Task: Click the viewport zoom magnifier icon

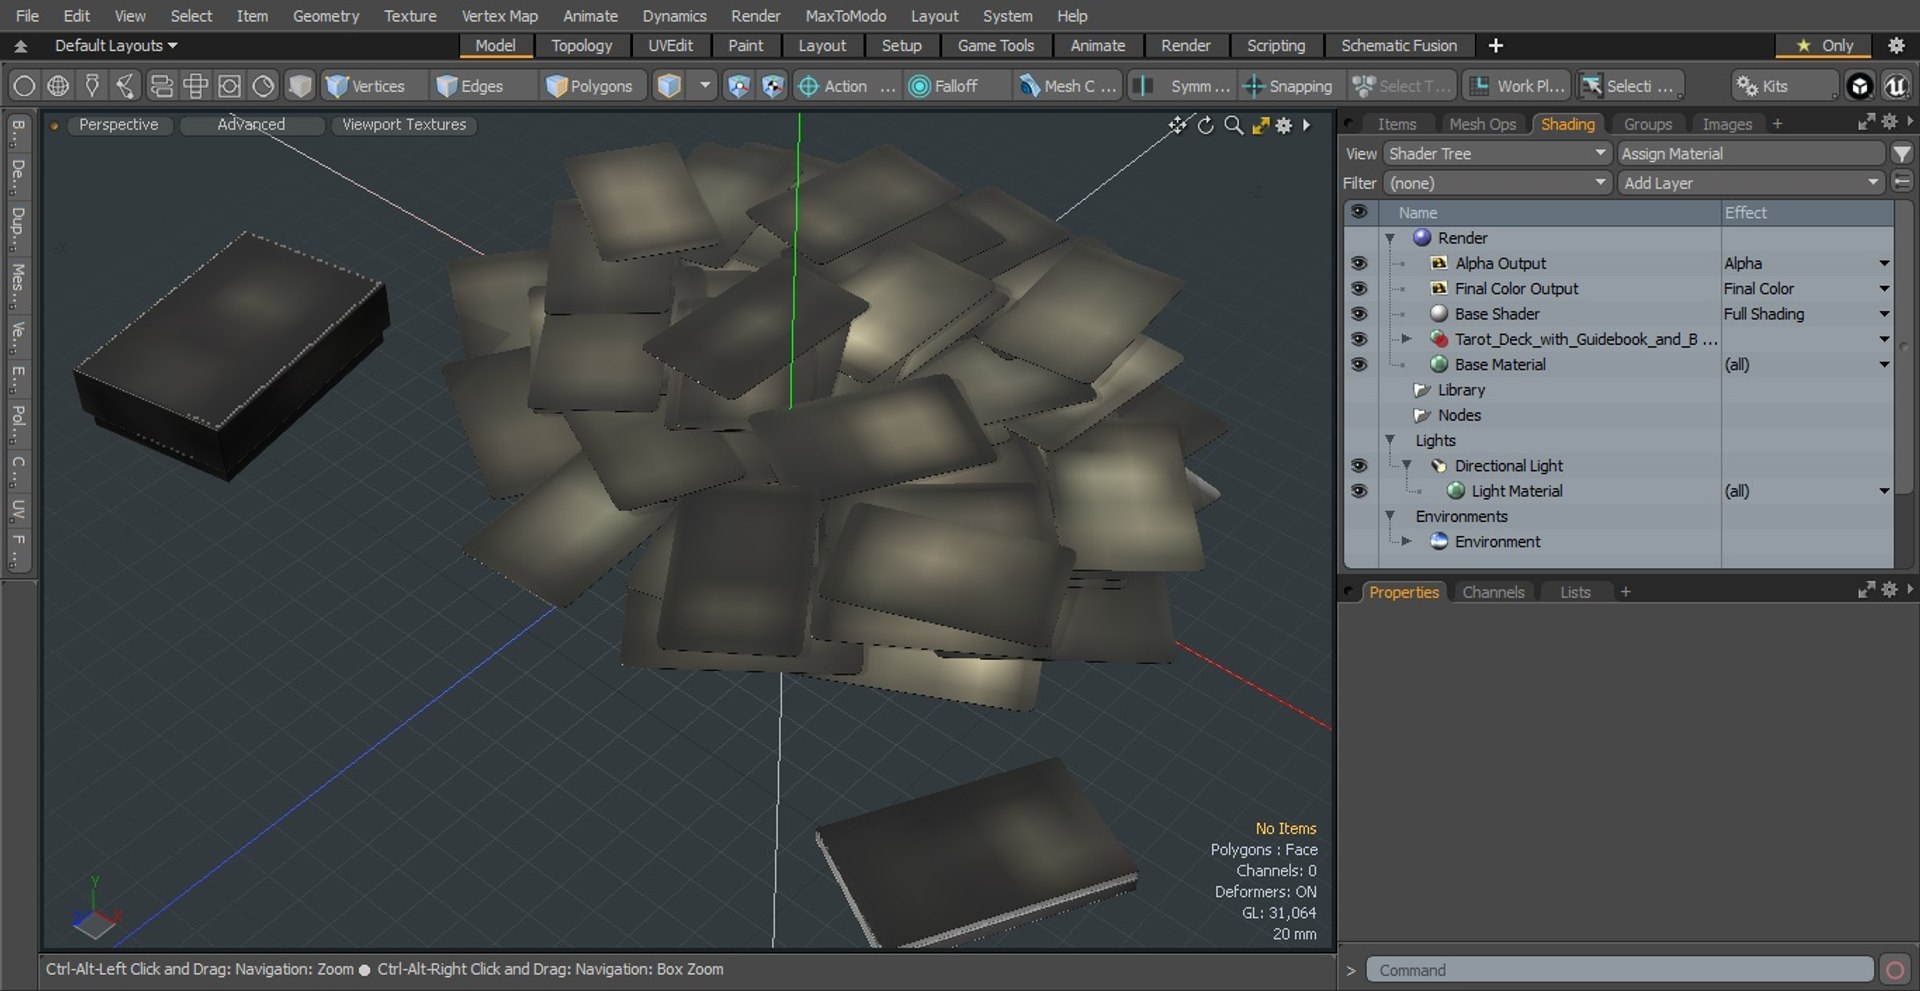Action: pos(1234,125)
